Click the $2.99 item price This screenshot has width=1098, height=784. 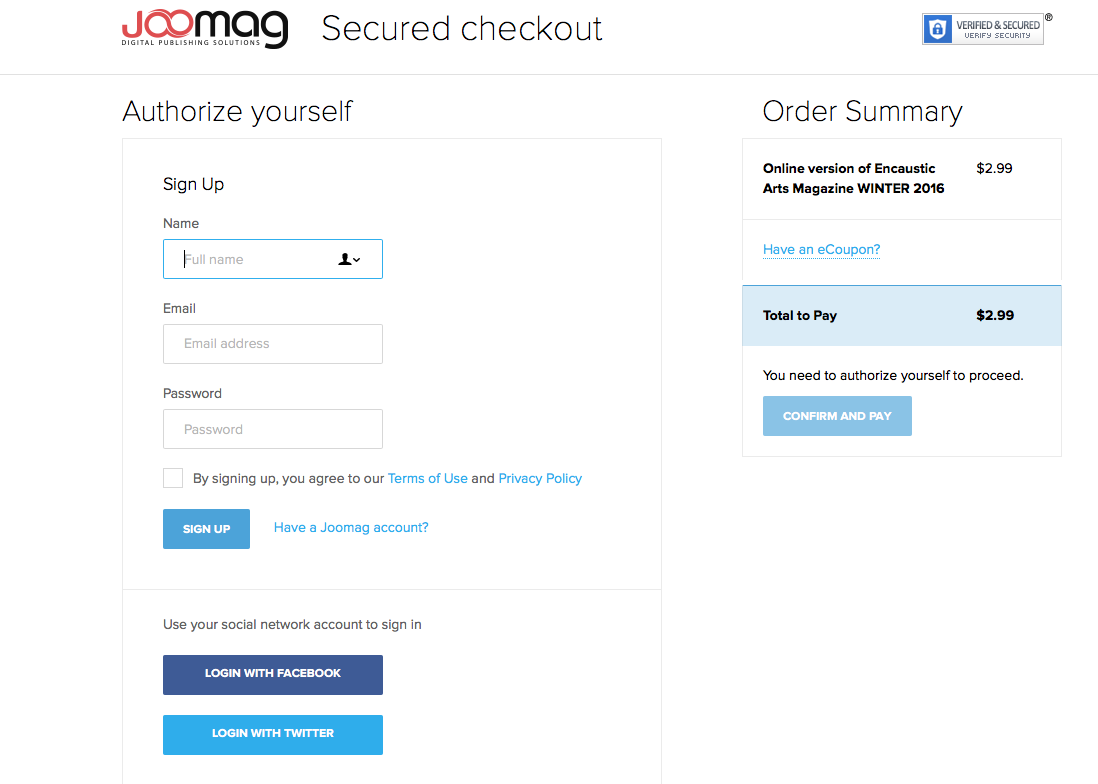994,168
